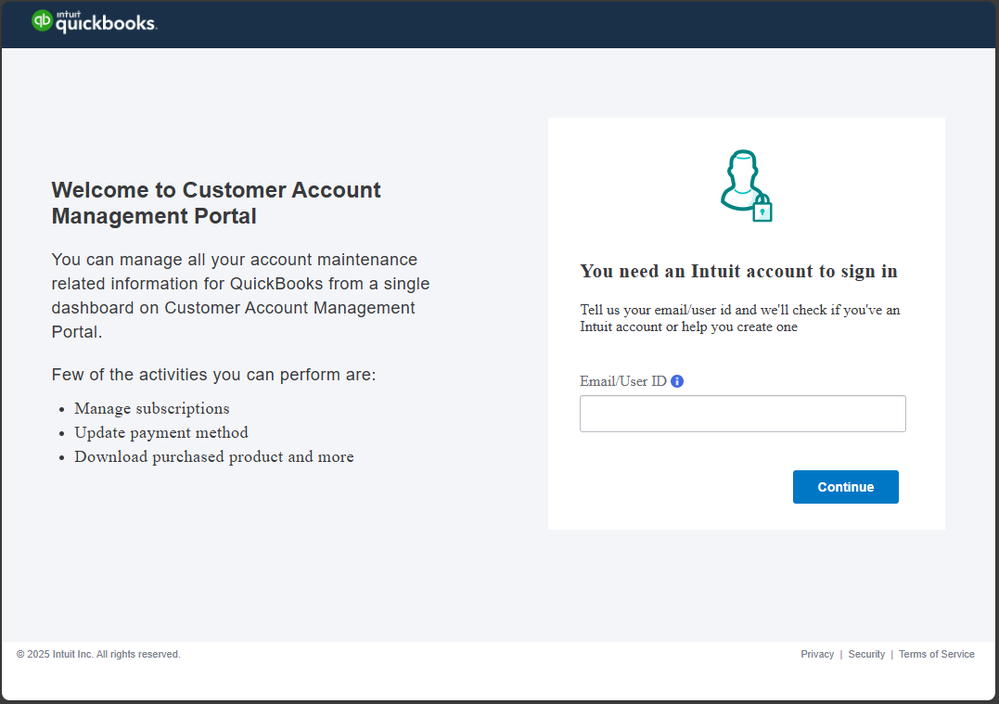Click the small intuit text above quickbooks

pyautogui.click(x=68, y=12)
